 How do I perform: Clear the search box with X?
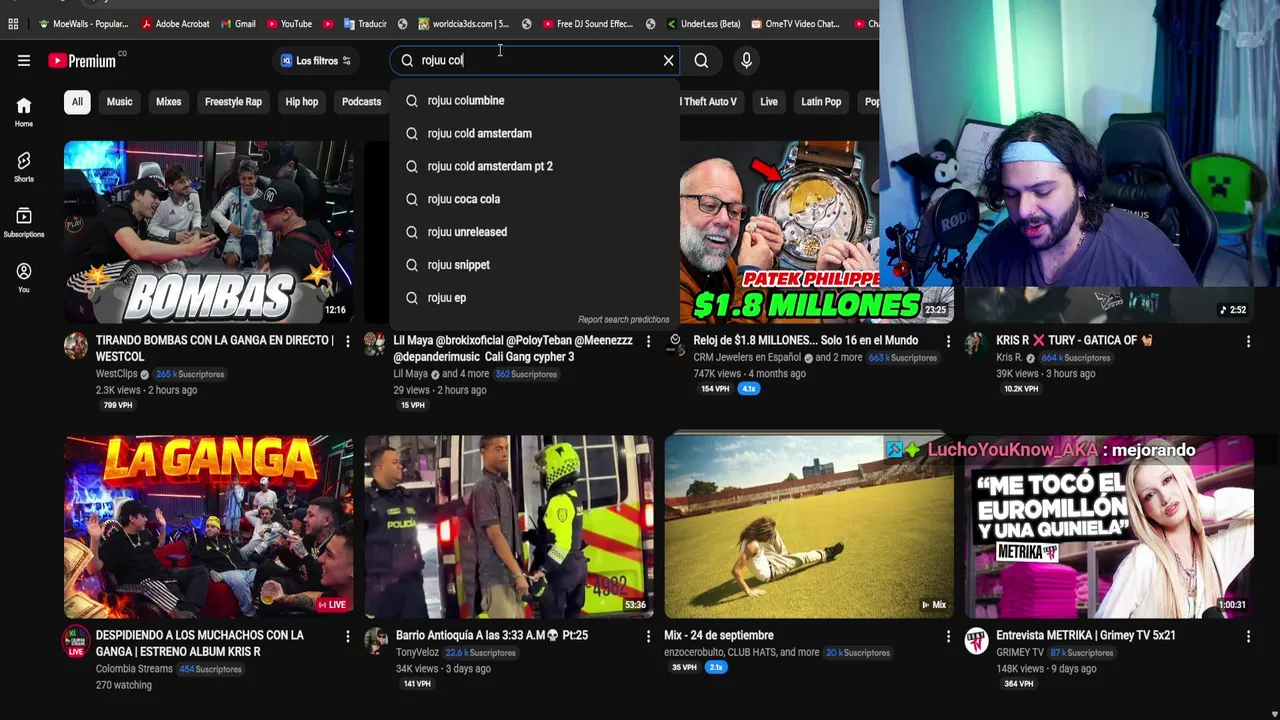pyautogui.click(x=669, y=60)
